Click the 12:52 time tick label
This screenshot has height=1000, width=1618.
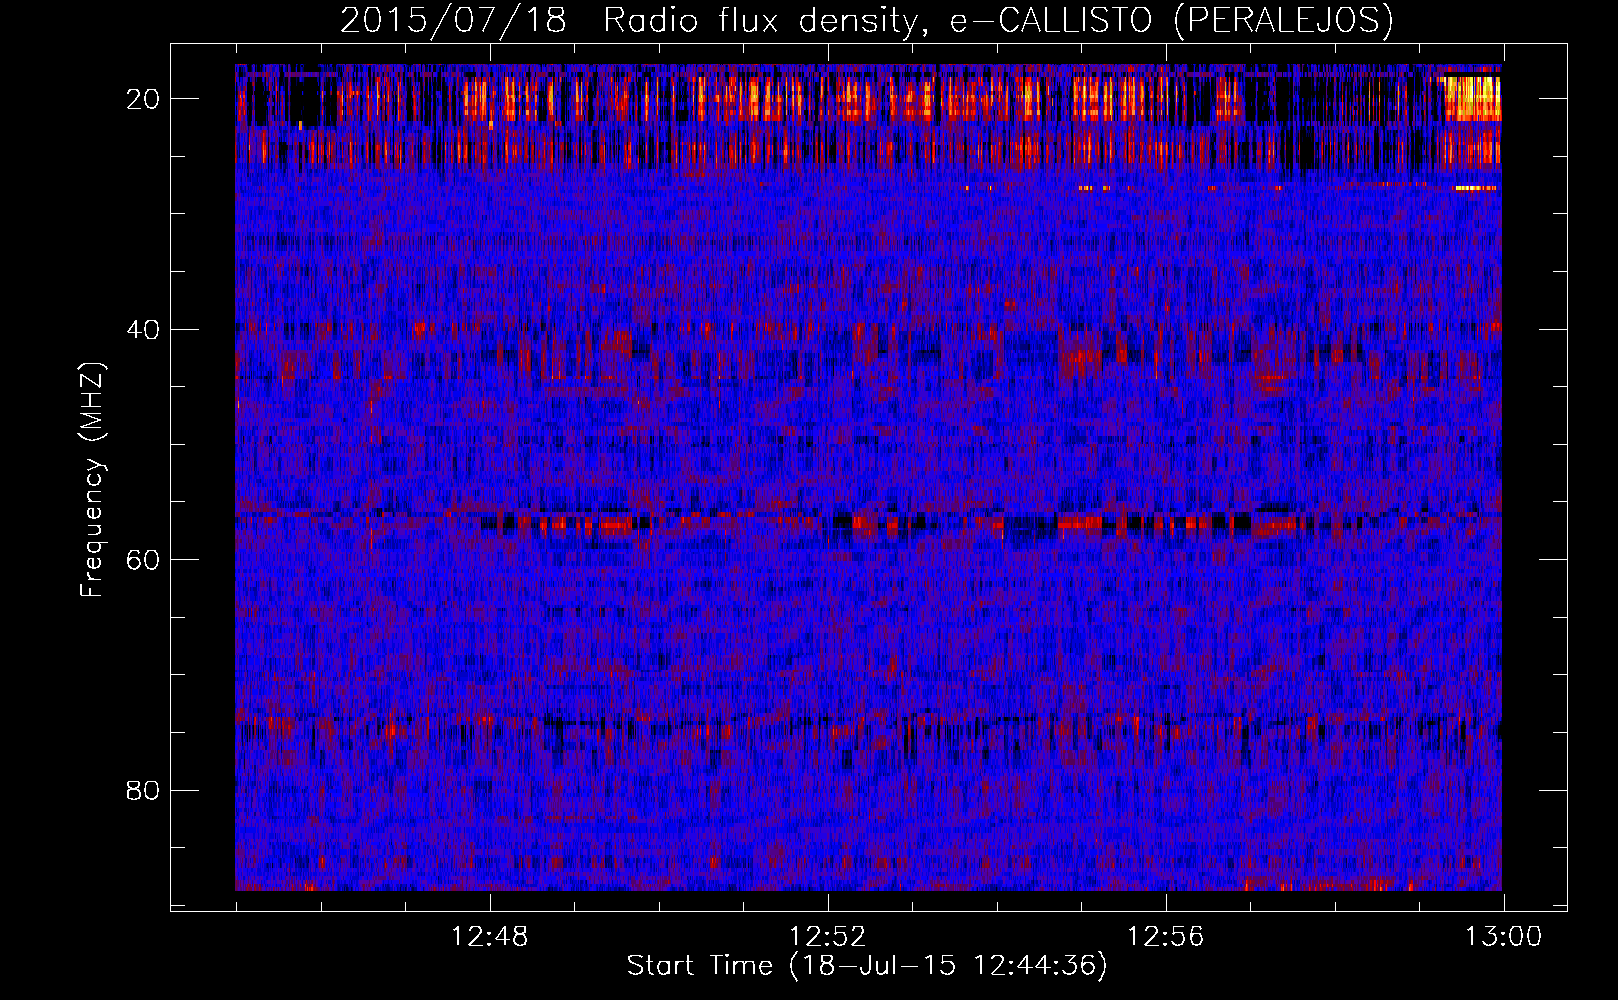(827, 937)
